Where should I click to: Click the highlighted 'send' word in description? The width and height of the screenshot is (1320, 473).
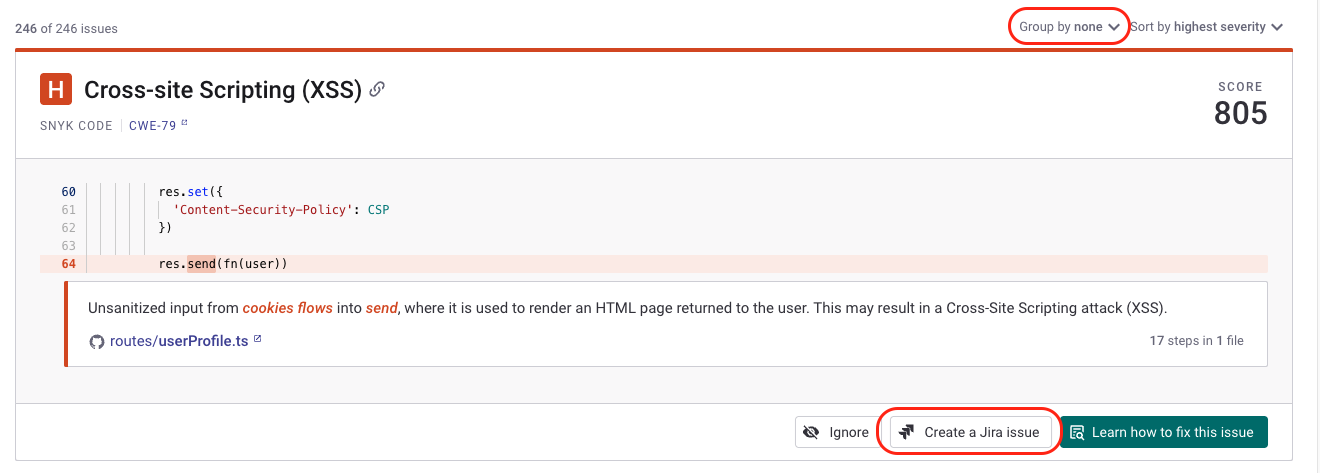pos(382,308)
